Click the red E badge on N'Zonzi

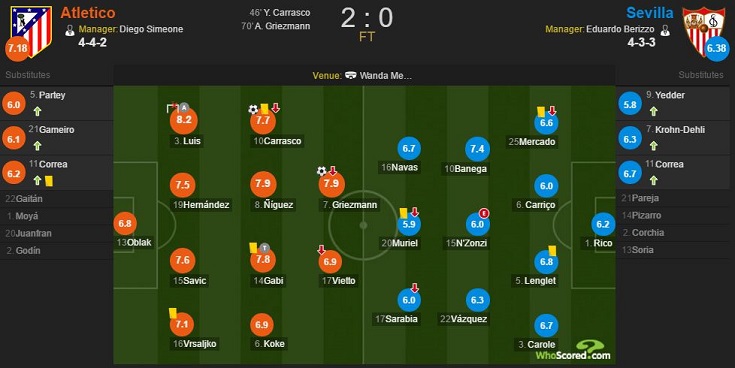pos(484,214)
